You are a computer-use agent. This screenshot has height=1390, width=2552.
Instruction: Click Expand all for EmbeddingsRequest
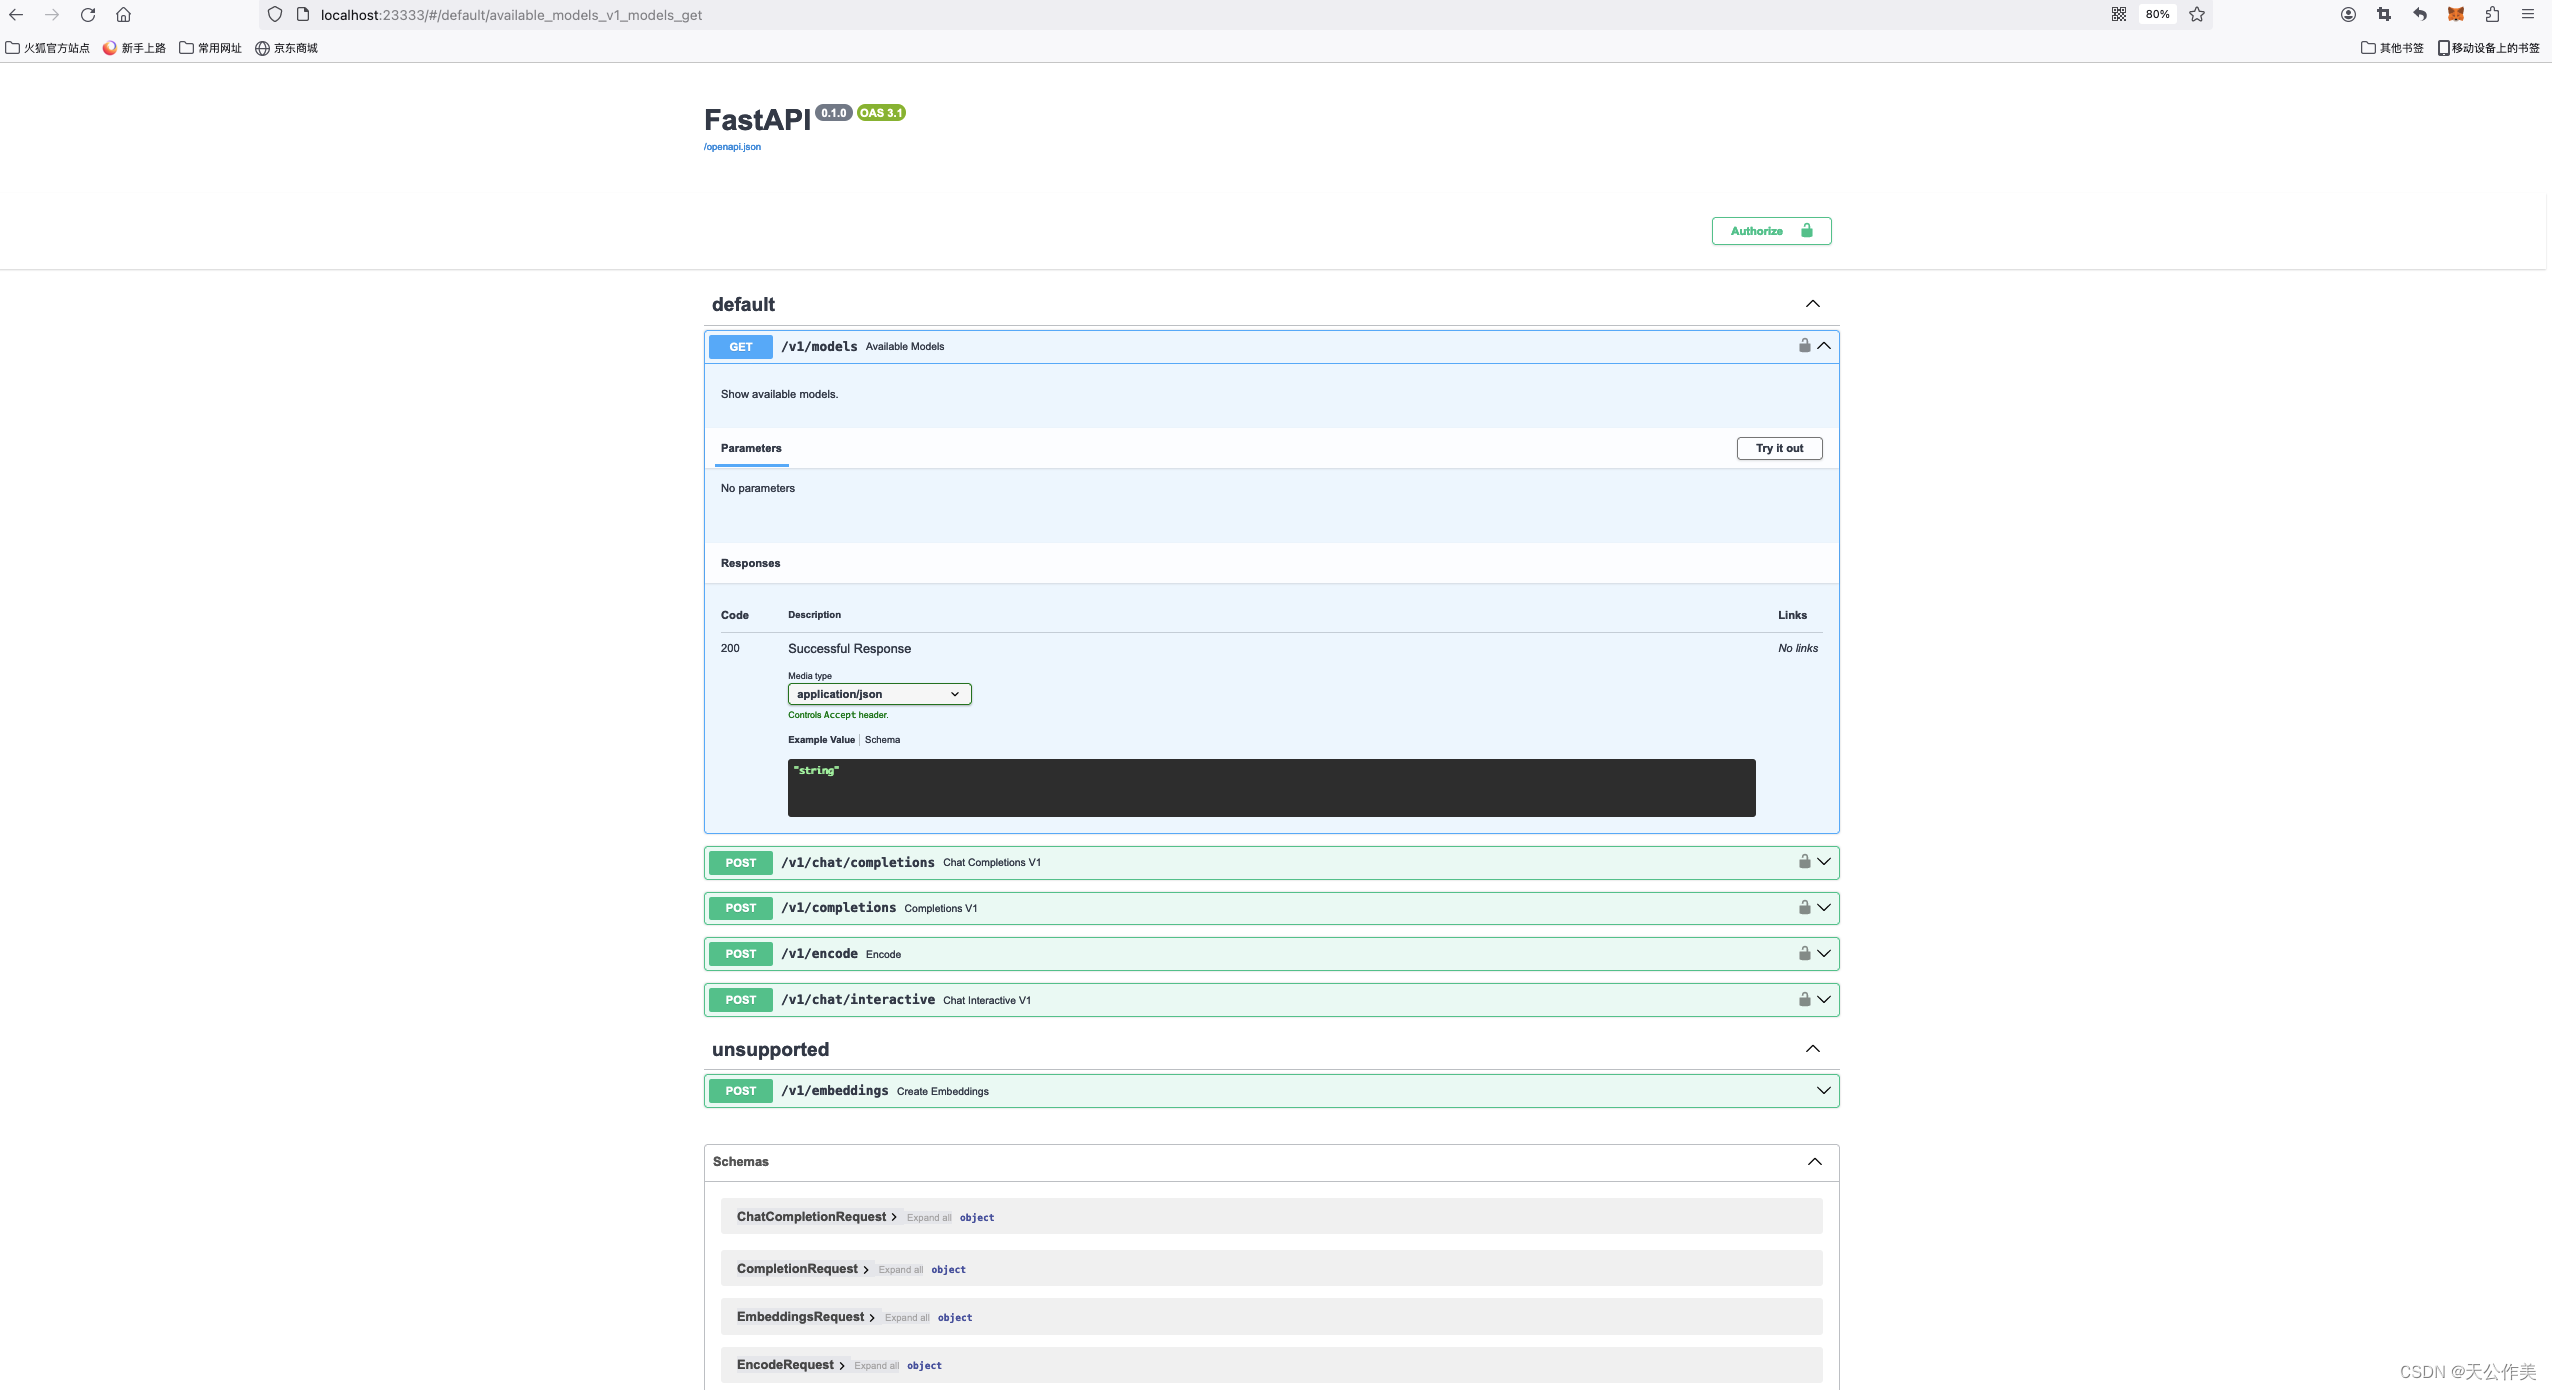tap(907, 1318)
